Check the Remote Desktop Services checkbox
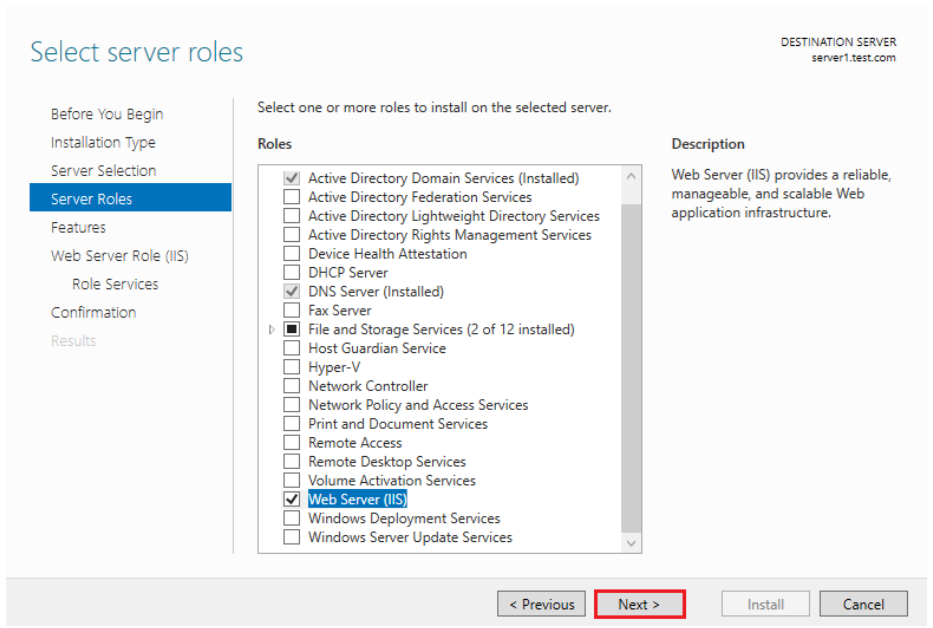Image resolution: width=933 pixels, height=628 pixels. coord(291,461)
